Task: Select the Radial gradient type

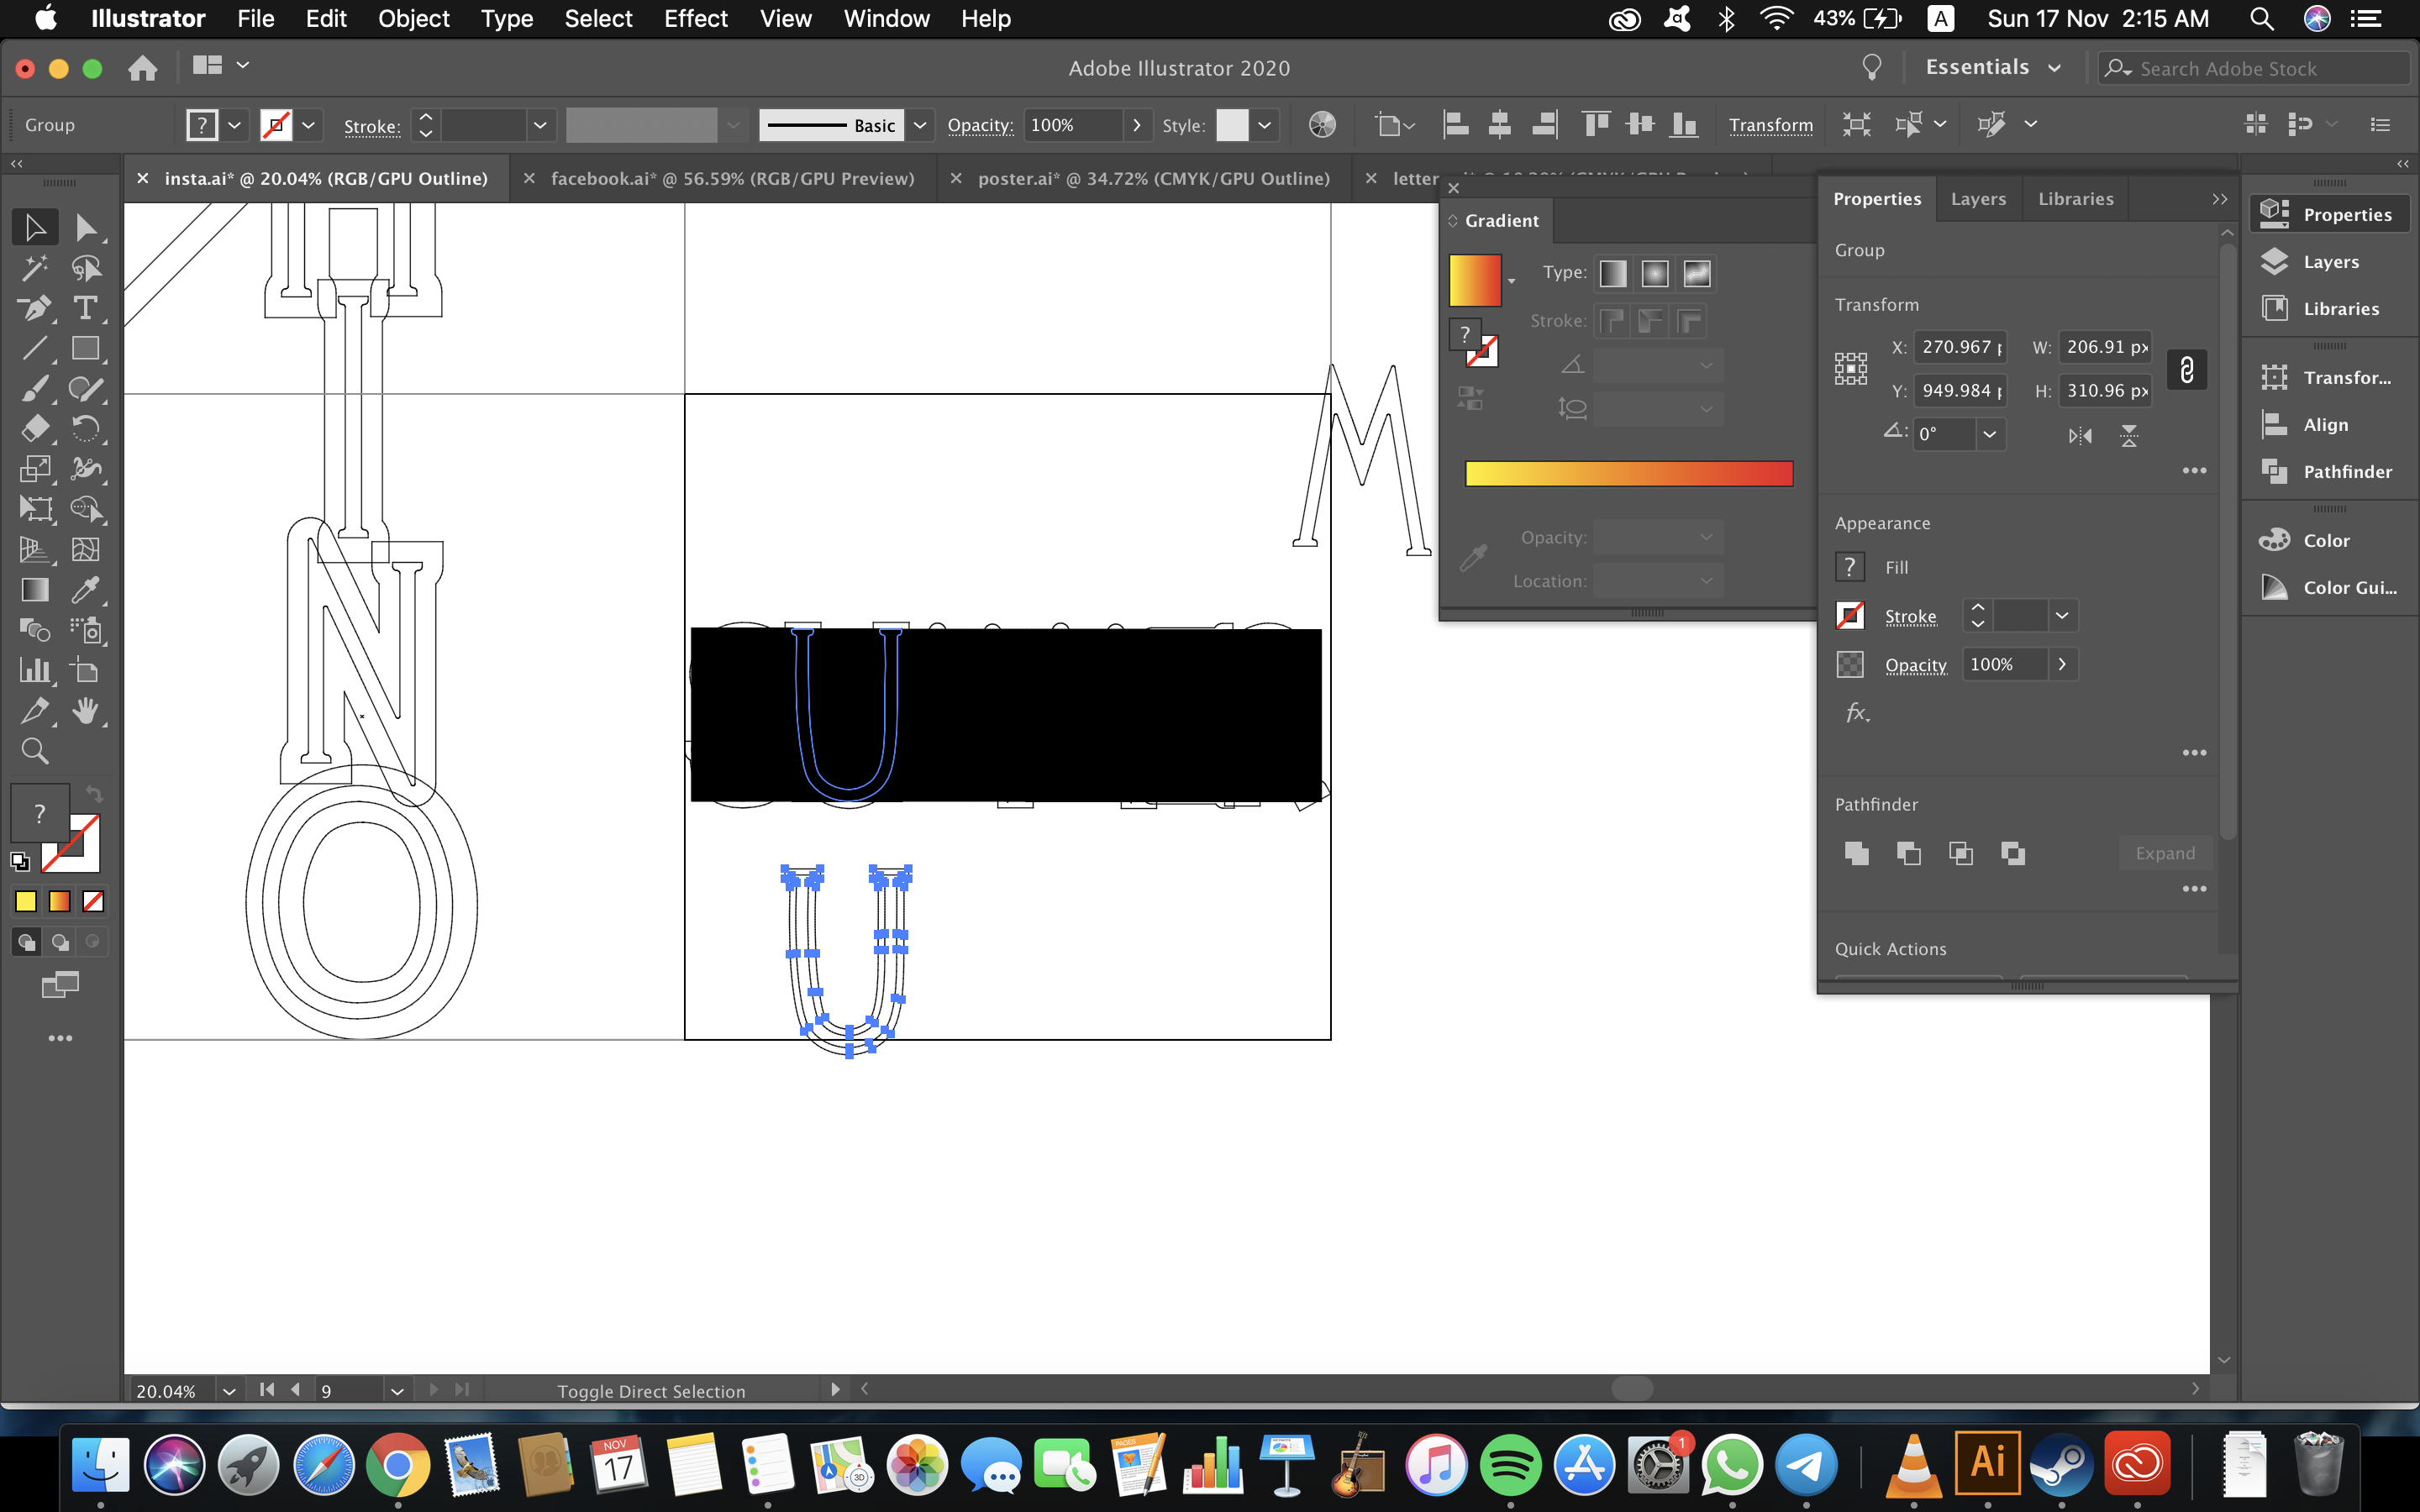Action: (1655, 273)
